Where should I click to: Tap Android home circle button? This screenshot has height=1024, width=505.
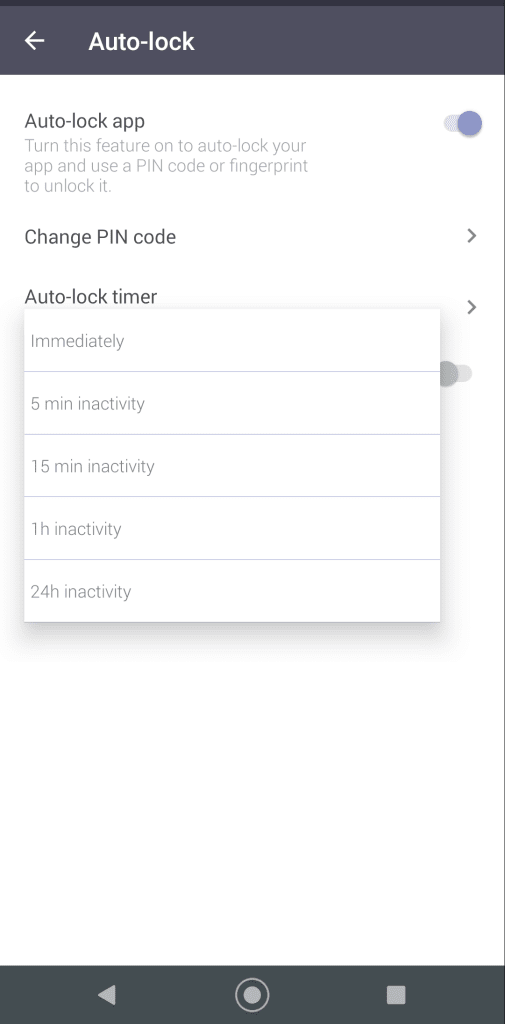click(x=252, y=995)
